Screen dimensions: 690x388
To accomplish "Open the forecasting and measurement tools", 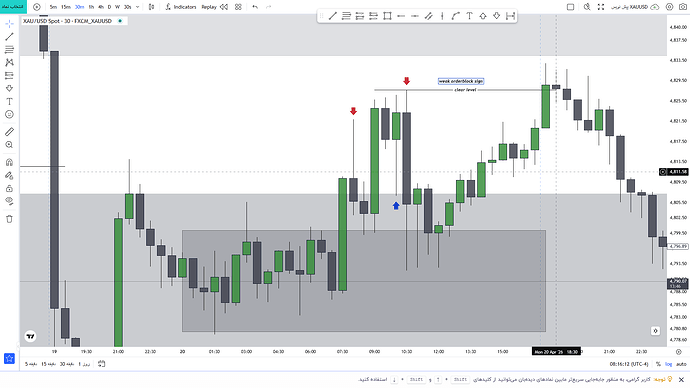I will point(9,75).
